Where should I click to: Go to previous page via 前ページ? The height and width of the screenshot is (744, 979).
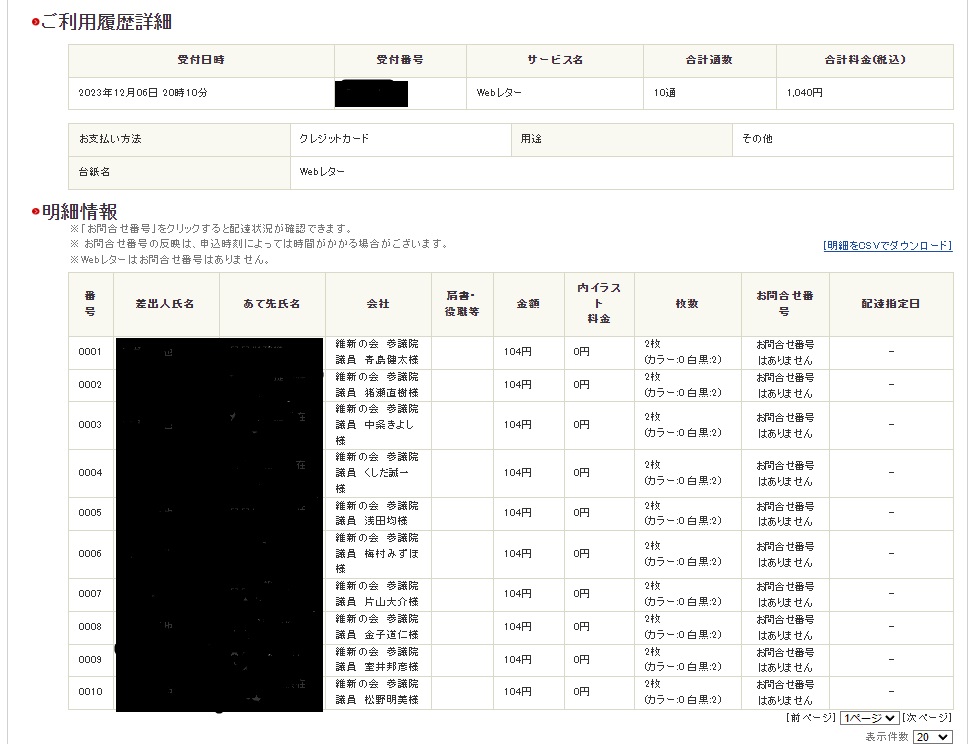click(811, 718)
